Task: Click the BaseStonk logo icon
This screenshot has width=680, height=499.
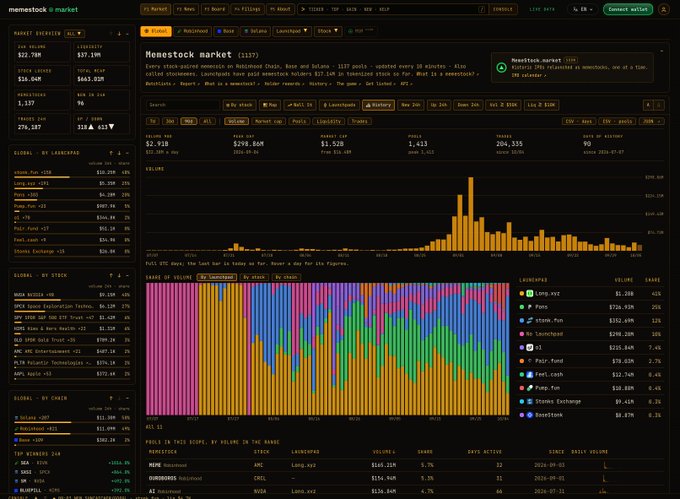Action: (530, 415)
